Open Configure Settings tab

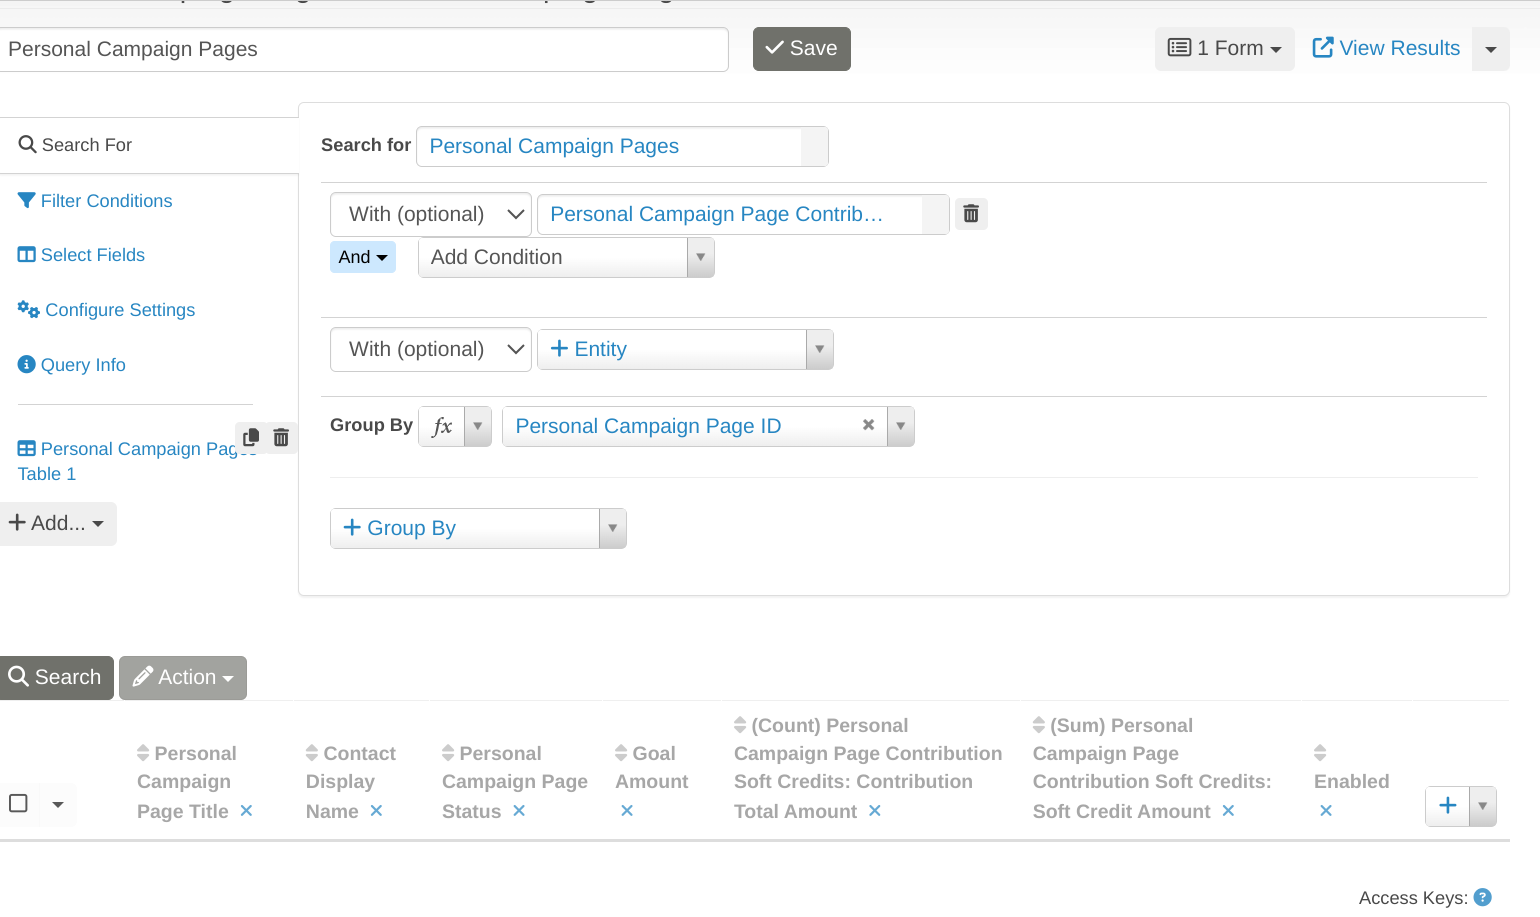pos(106,310)
